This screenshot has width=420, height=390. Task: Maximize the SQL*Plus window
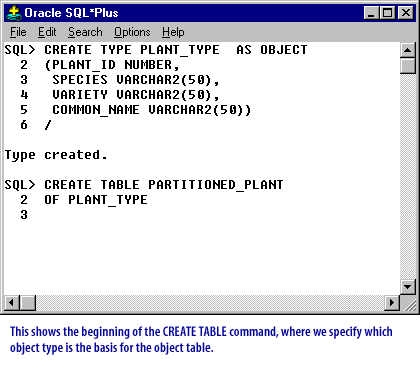click(x=387, y=13)
